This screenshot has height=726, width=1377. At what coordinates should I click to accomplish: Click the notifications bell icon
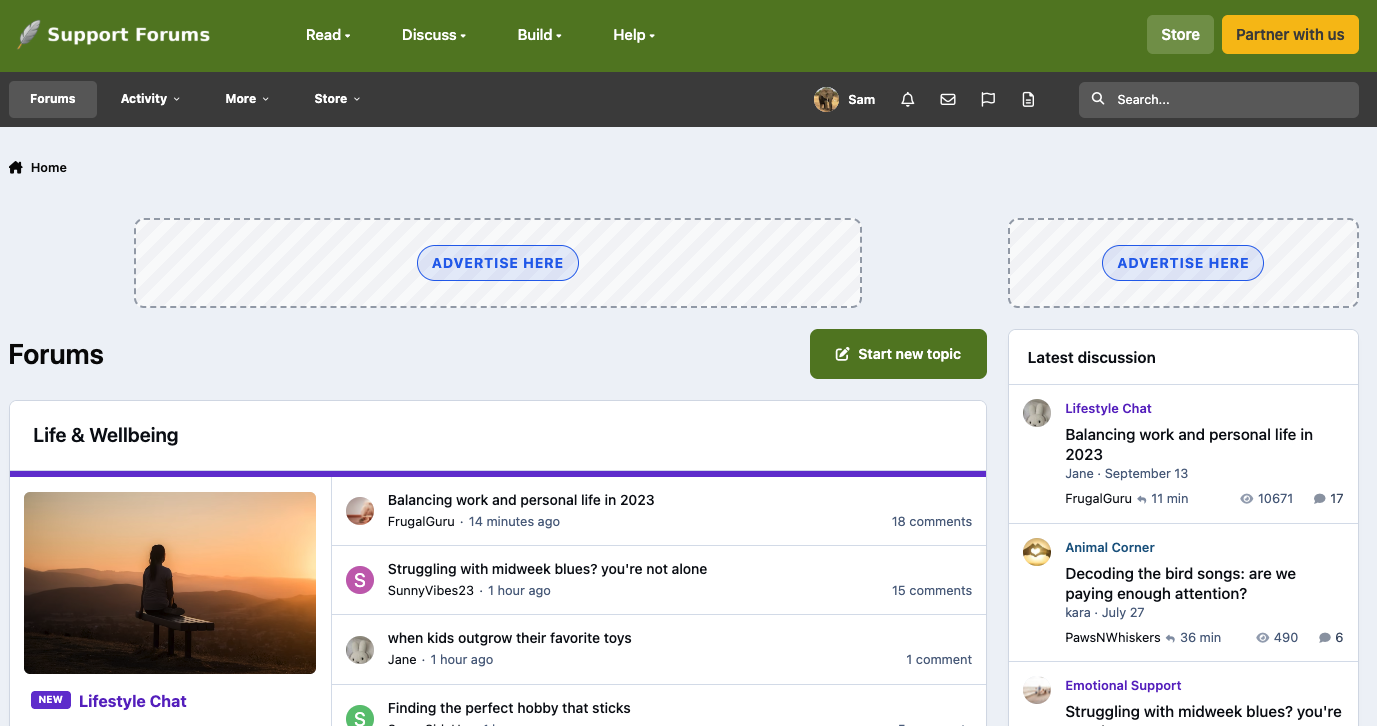[908, 99]
